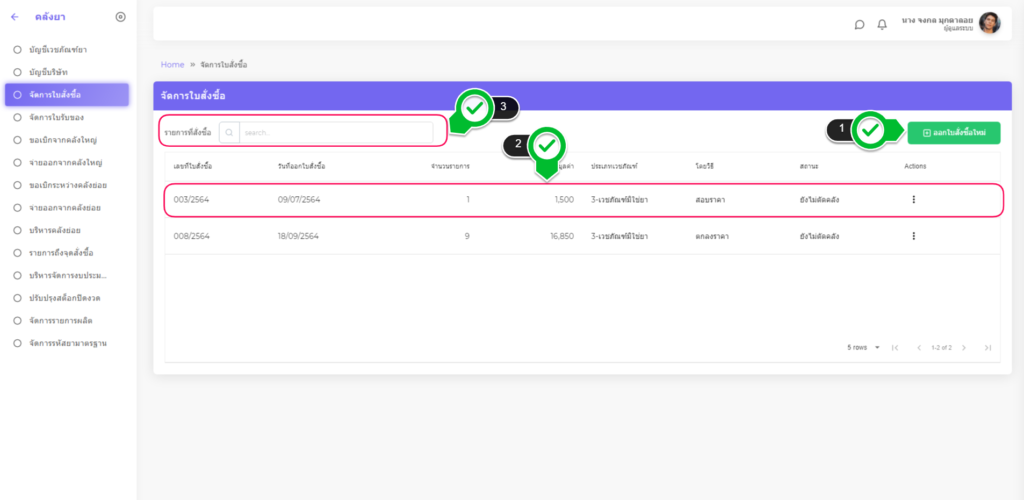Open the notifications bell icon
1024x500 pixels.
[882, 24]
